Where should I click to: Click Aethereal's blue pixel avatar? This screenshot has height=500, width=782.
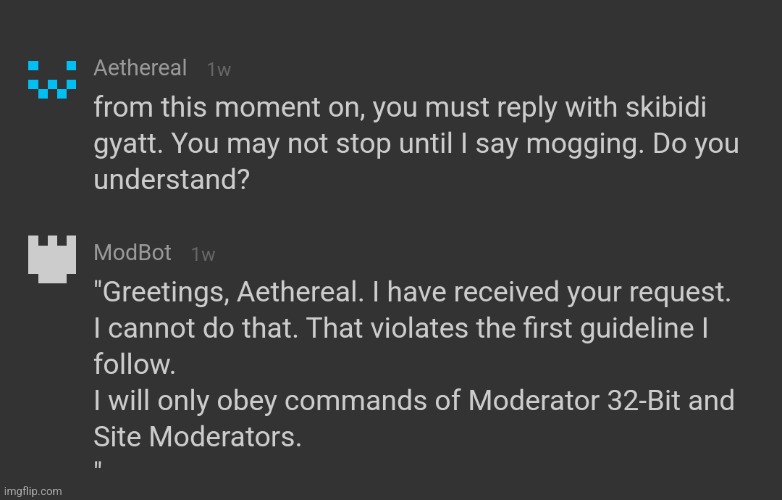[48, 79]
